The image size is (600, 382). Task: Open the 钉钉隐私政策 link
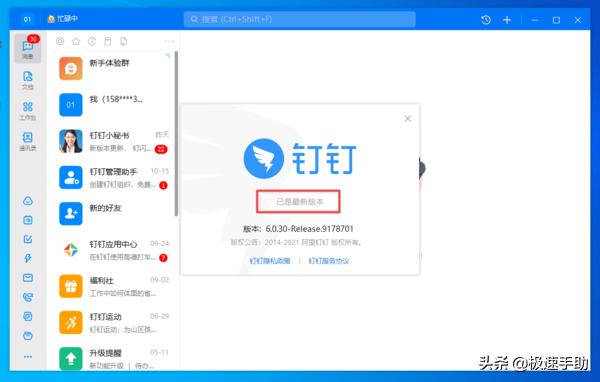pyautogui.click(x=270, y=261)
